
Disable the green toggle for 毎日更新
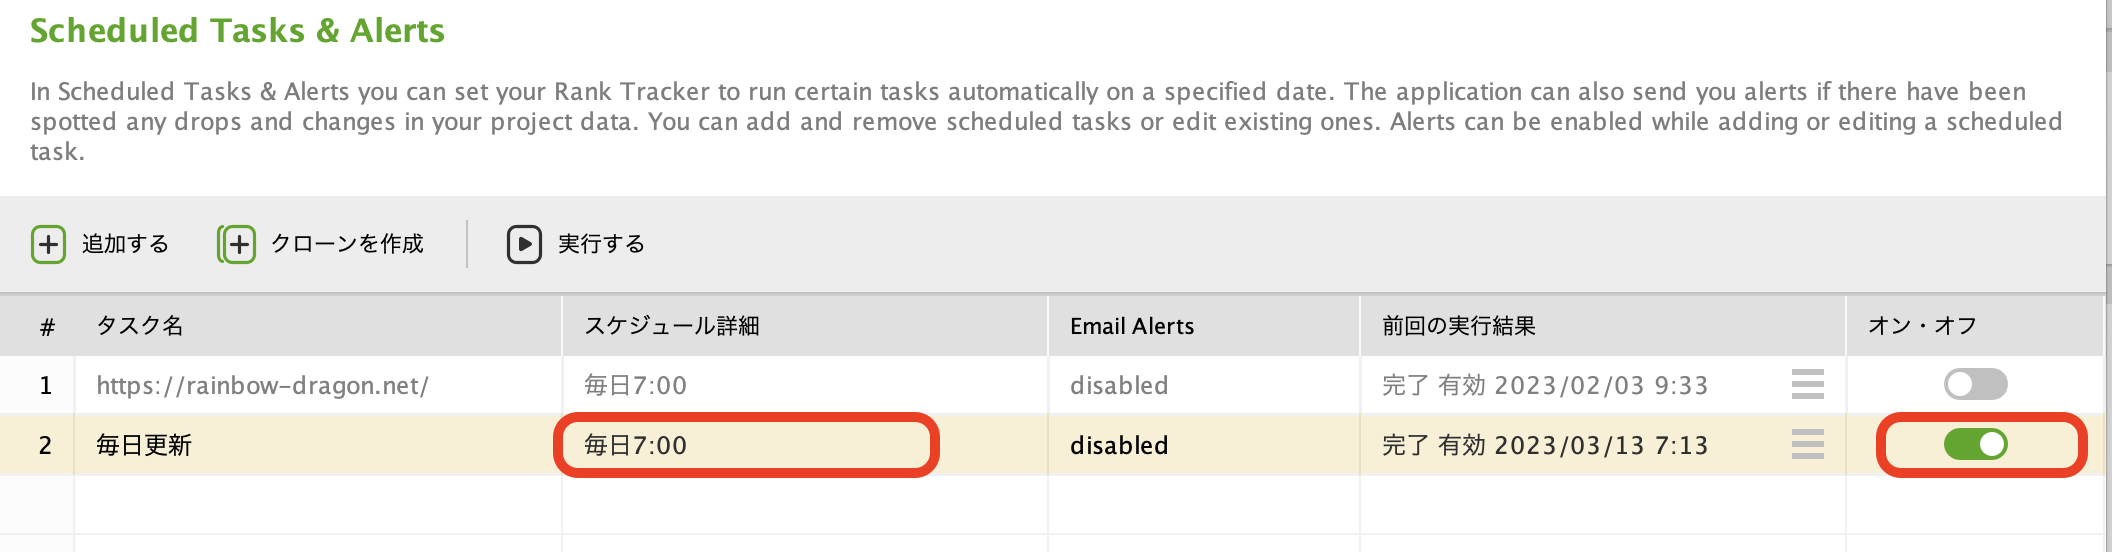point(1975,444)
